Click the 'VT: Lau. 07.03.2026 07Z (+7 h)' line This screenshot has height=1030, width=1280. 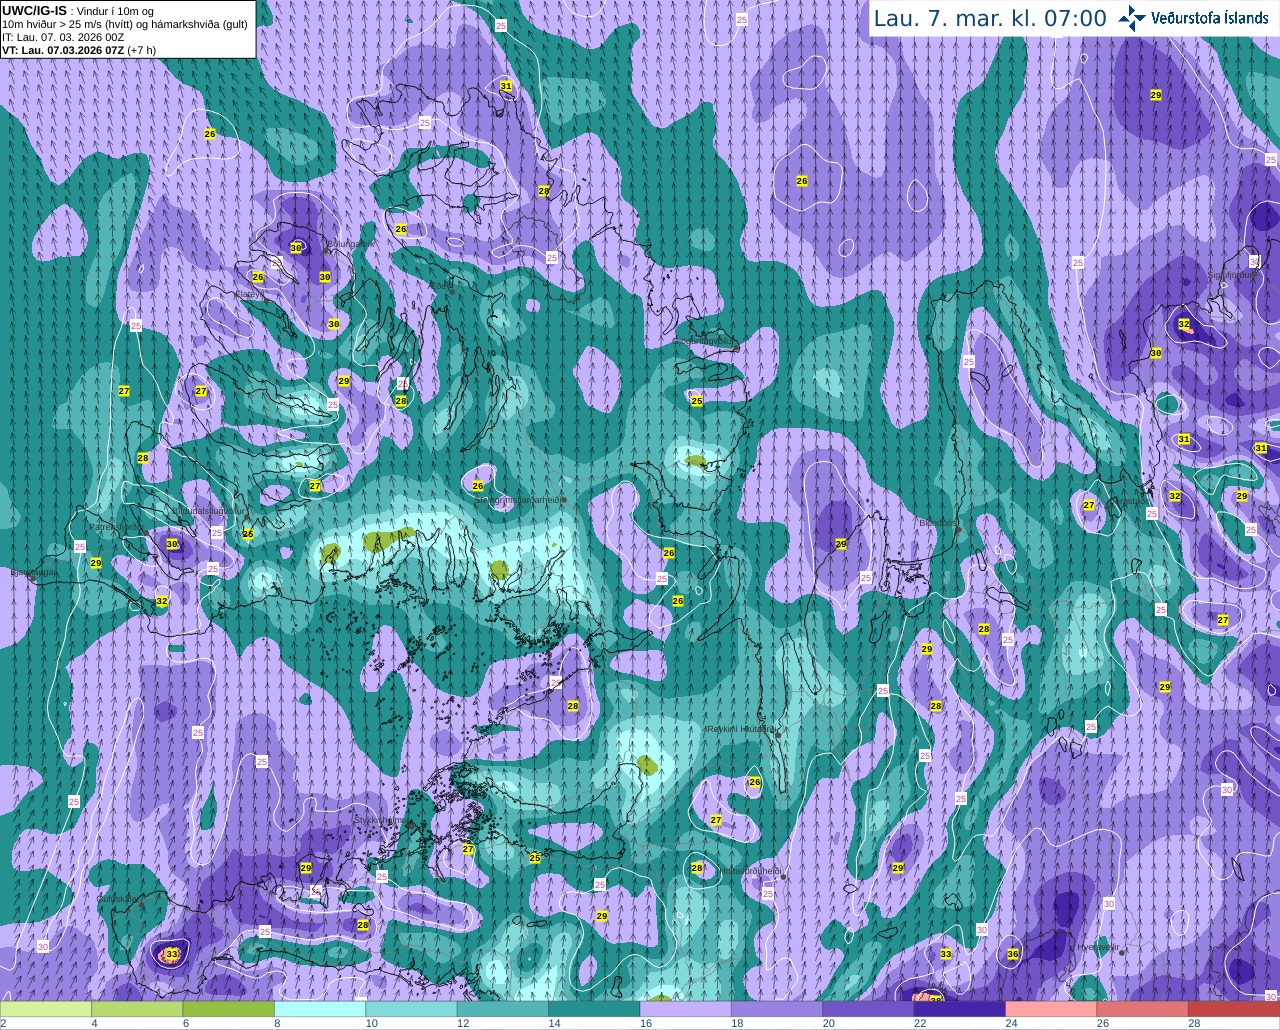[79, 49]
